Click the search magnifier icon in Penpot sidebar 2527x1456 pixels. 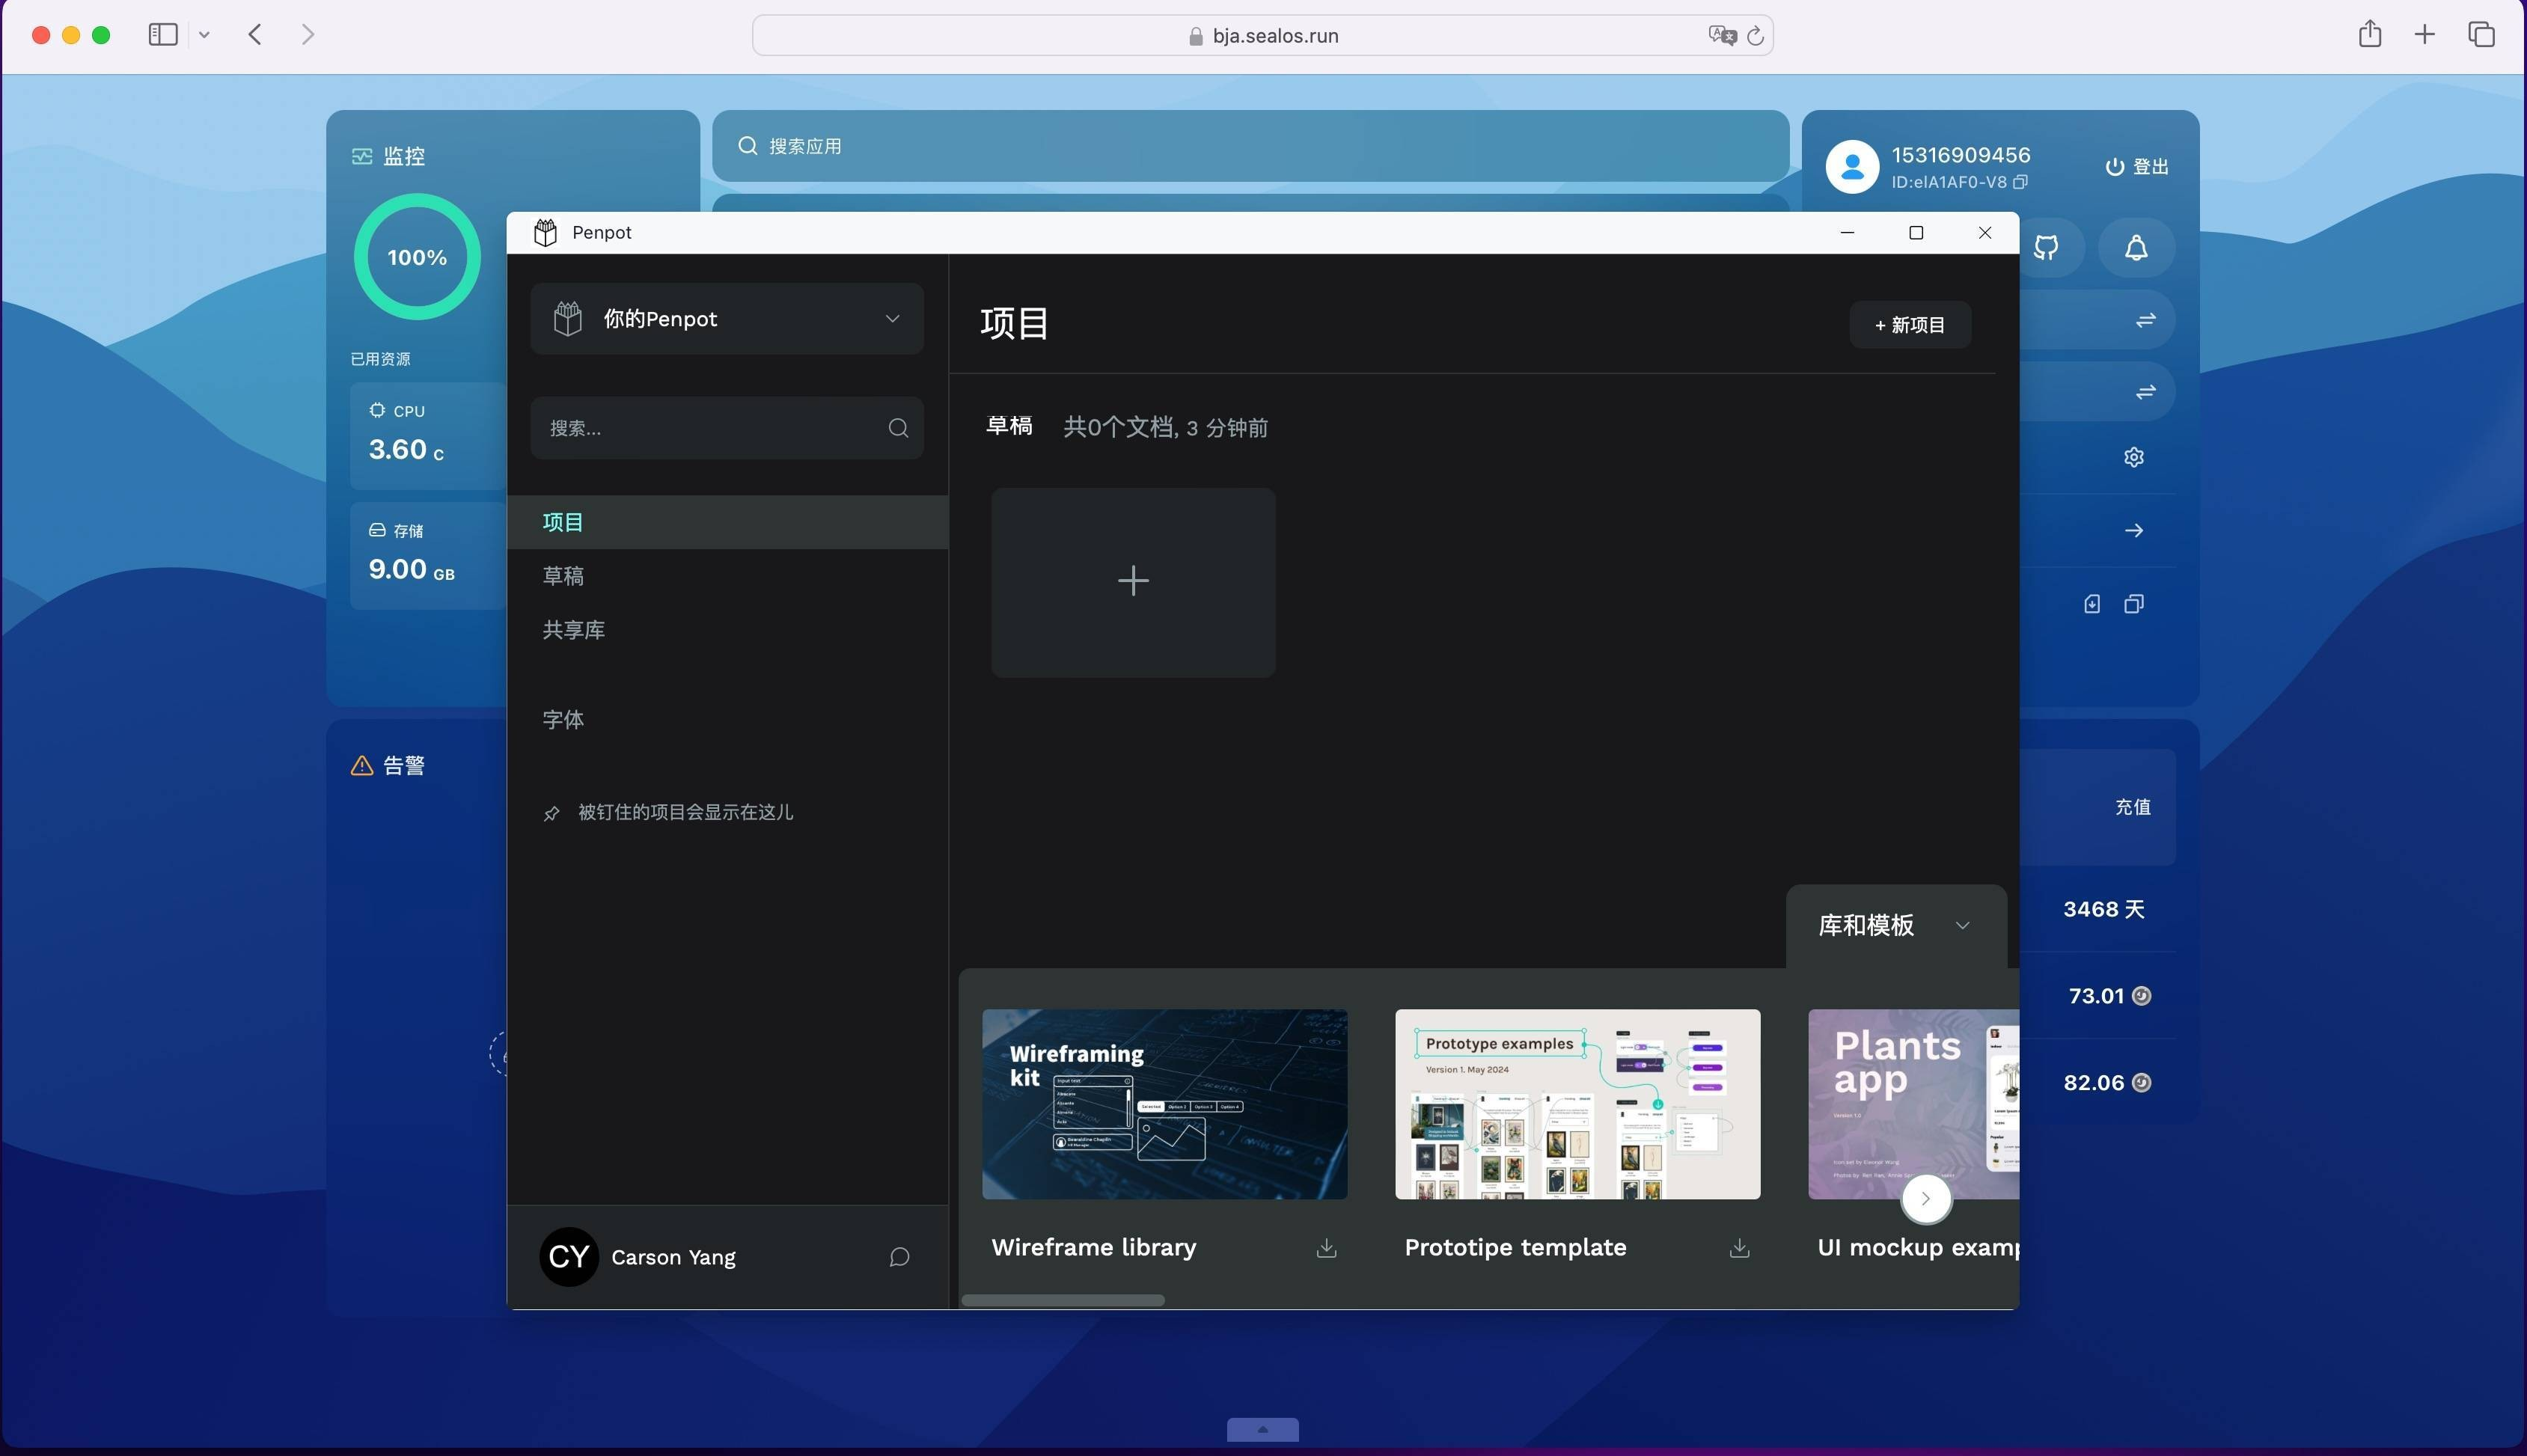(x=898, y=428)
